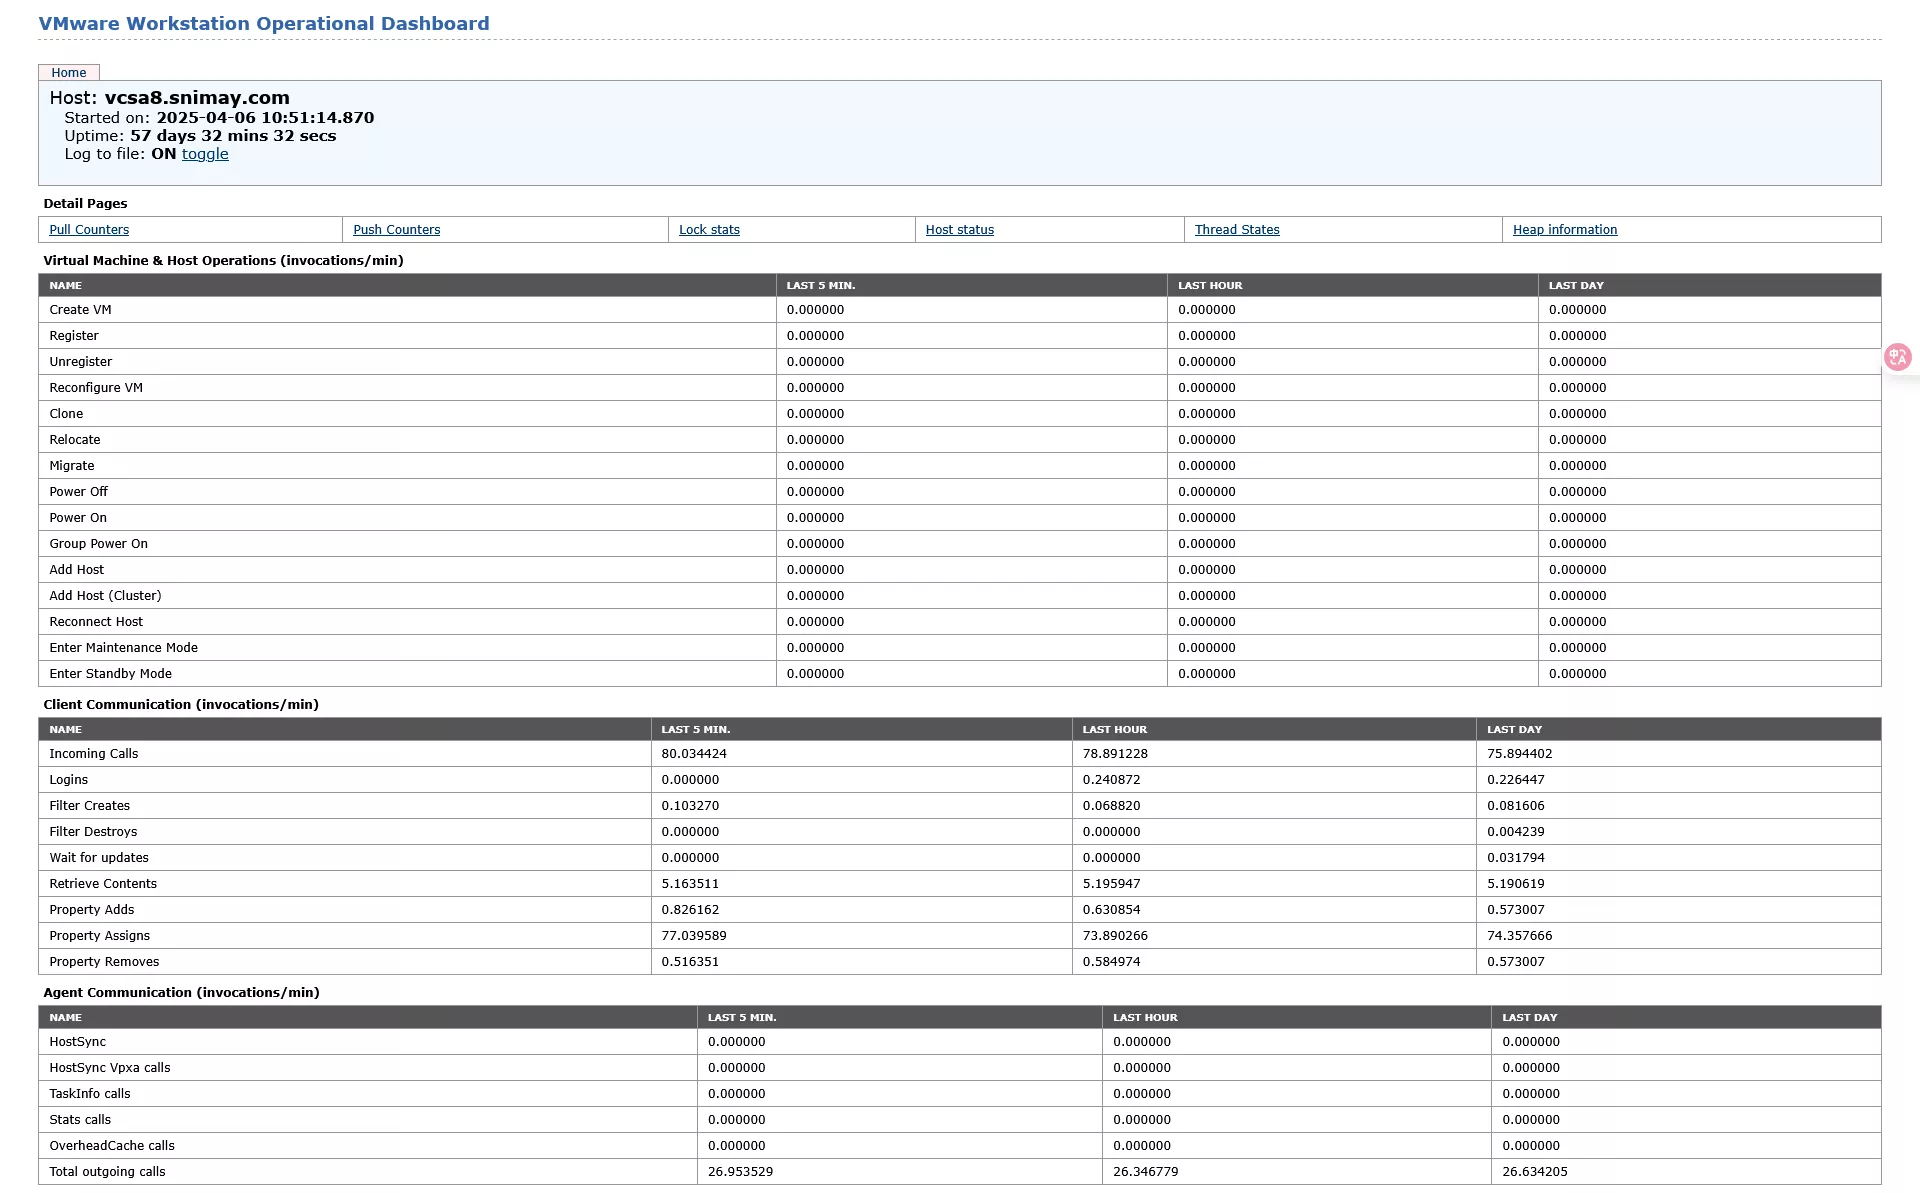This screenshot has height=1193, width=1920.
Task: Click Total outgoing calls last day value
Action: pos(1534,1172)
